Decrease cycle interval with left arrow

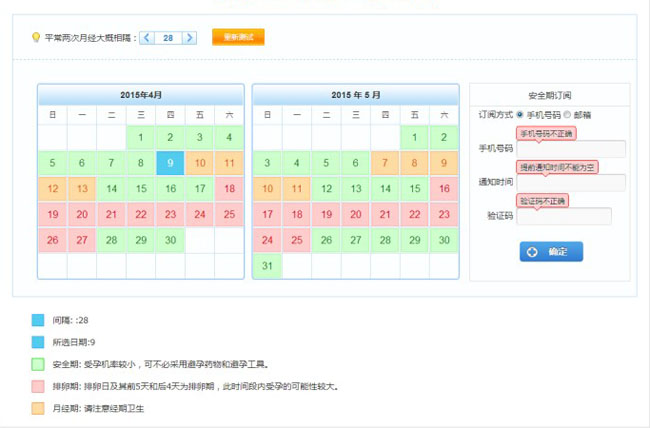[x=147, y=38]
